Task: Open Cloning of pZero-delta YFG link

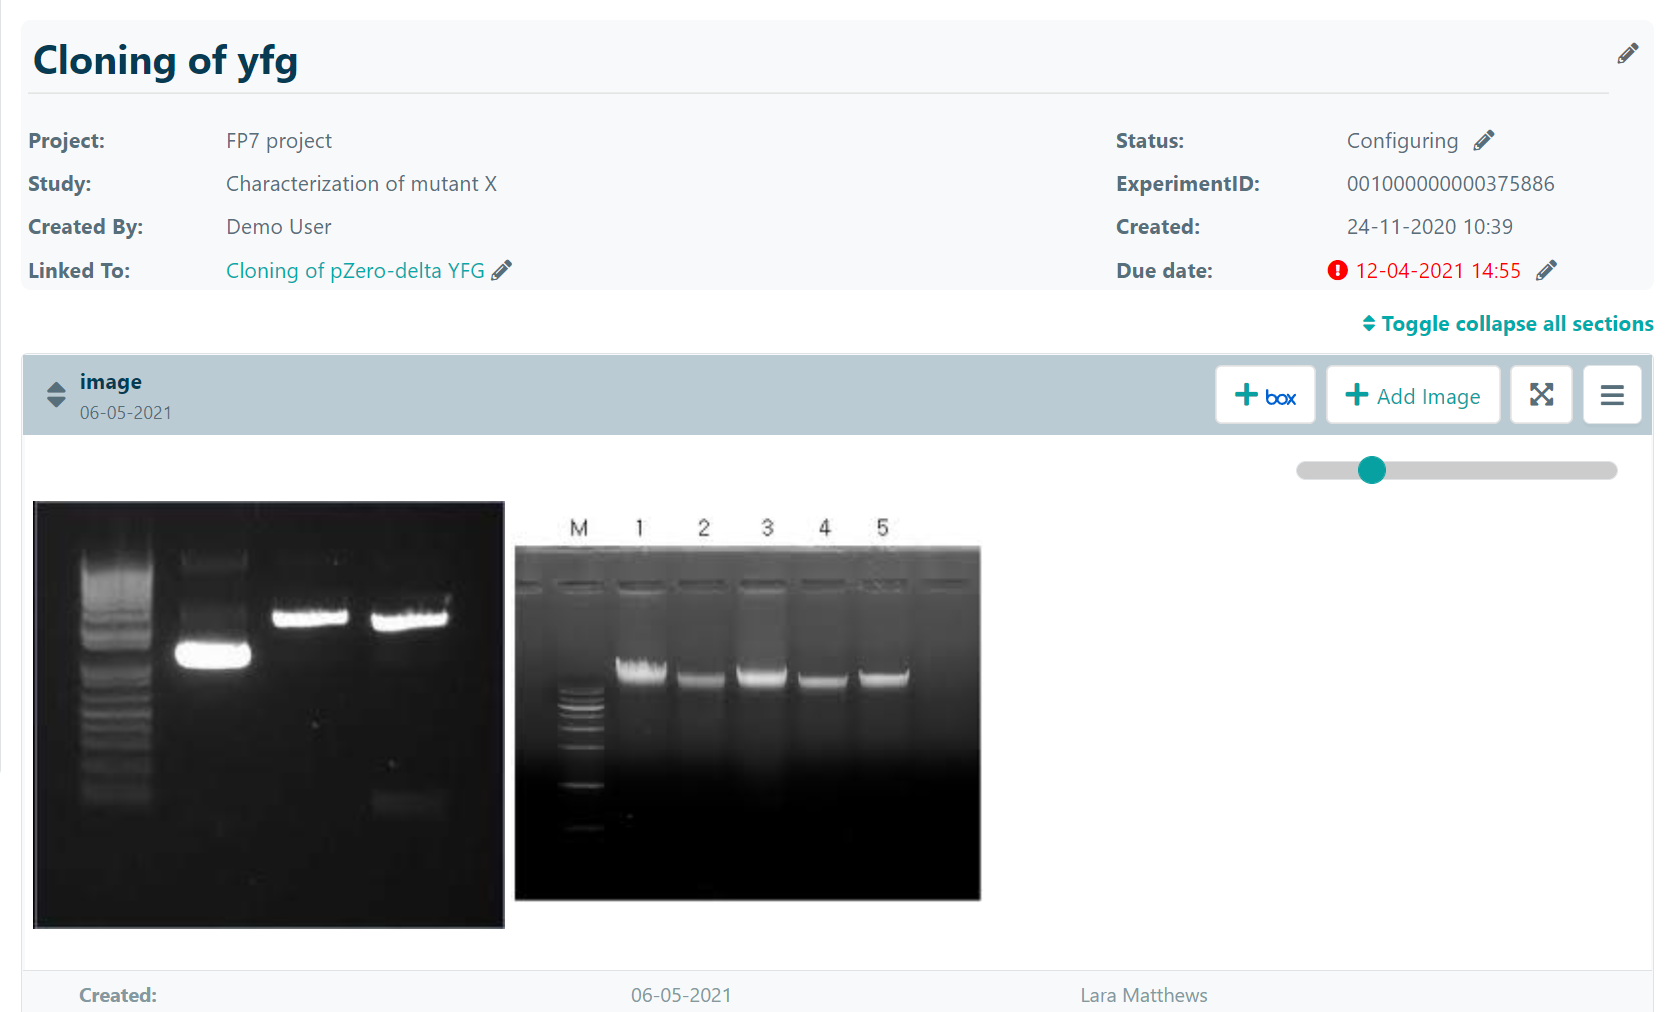Action: click(x=355, y=271)
